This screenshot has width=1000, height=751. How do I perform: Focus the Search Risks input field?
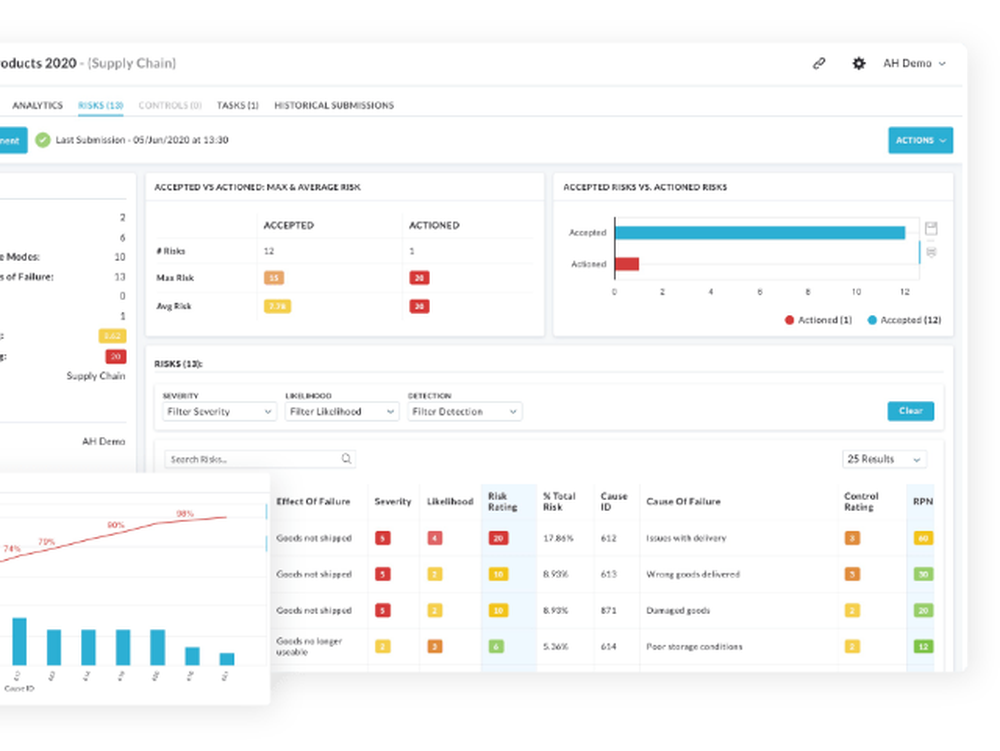[x=260, y=459]
